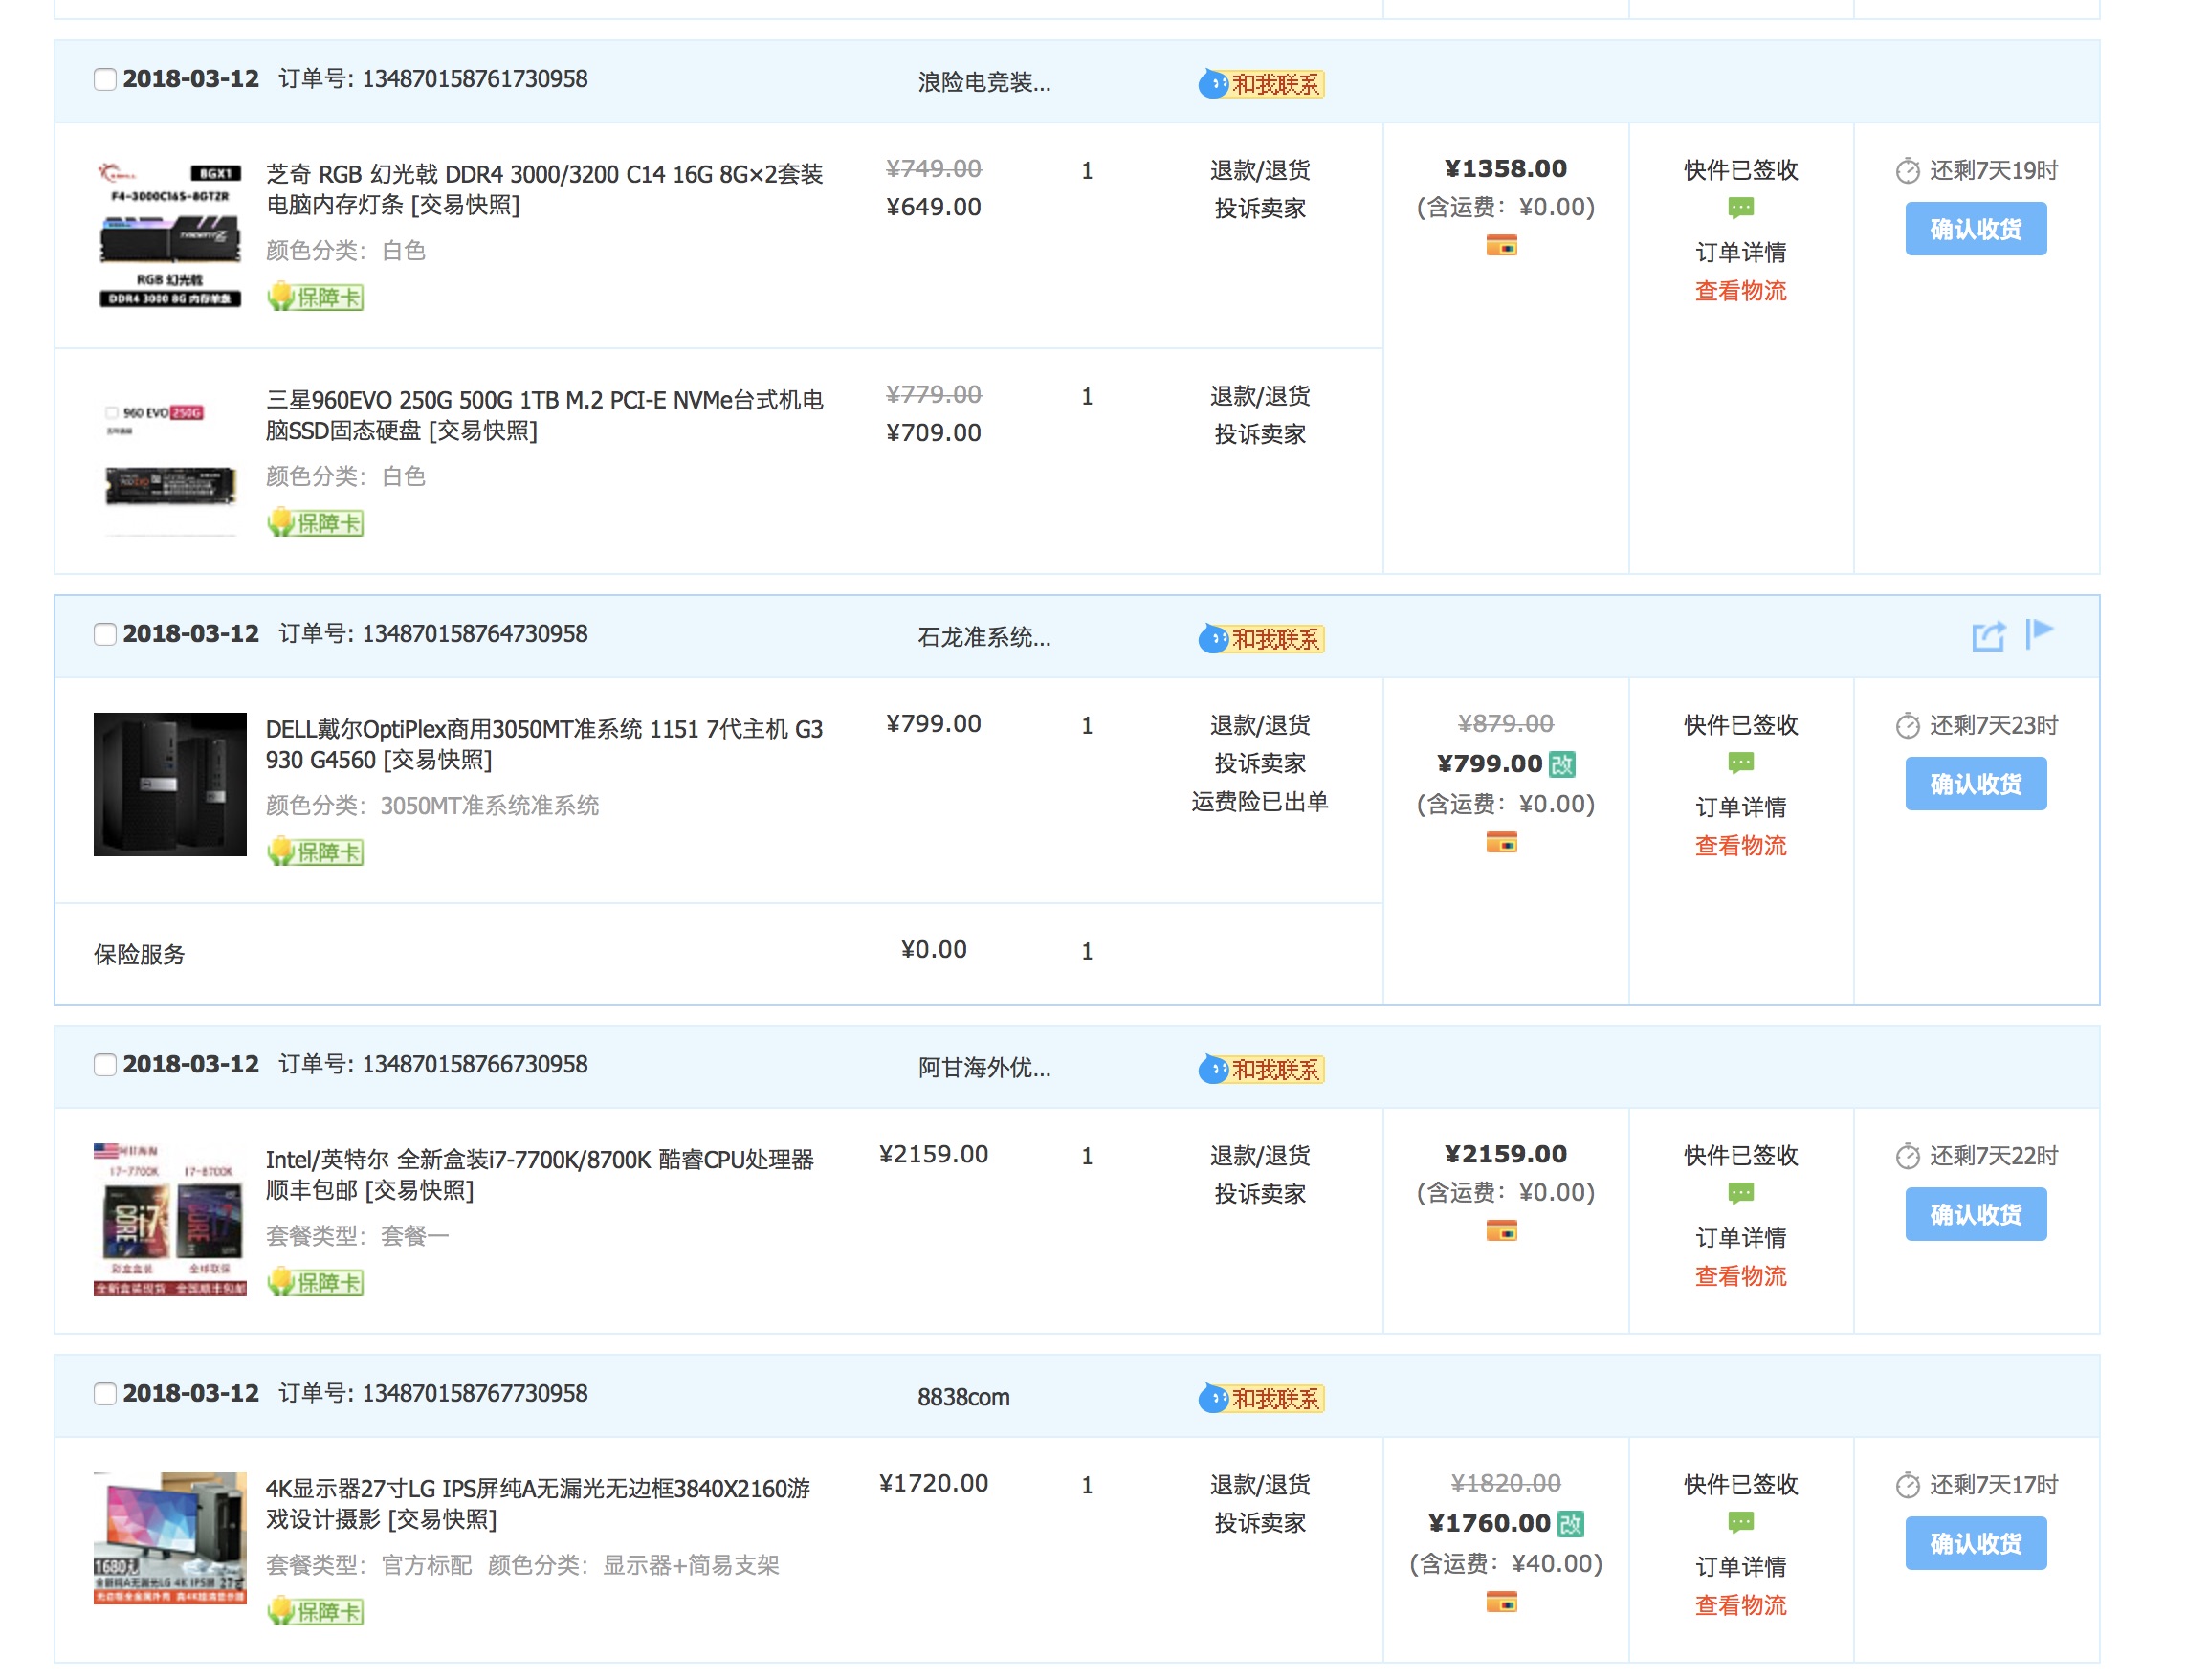Check the box for order 134870158767730958
This screenshot has height=1680, width=2187.
tap(105, 1393)
